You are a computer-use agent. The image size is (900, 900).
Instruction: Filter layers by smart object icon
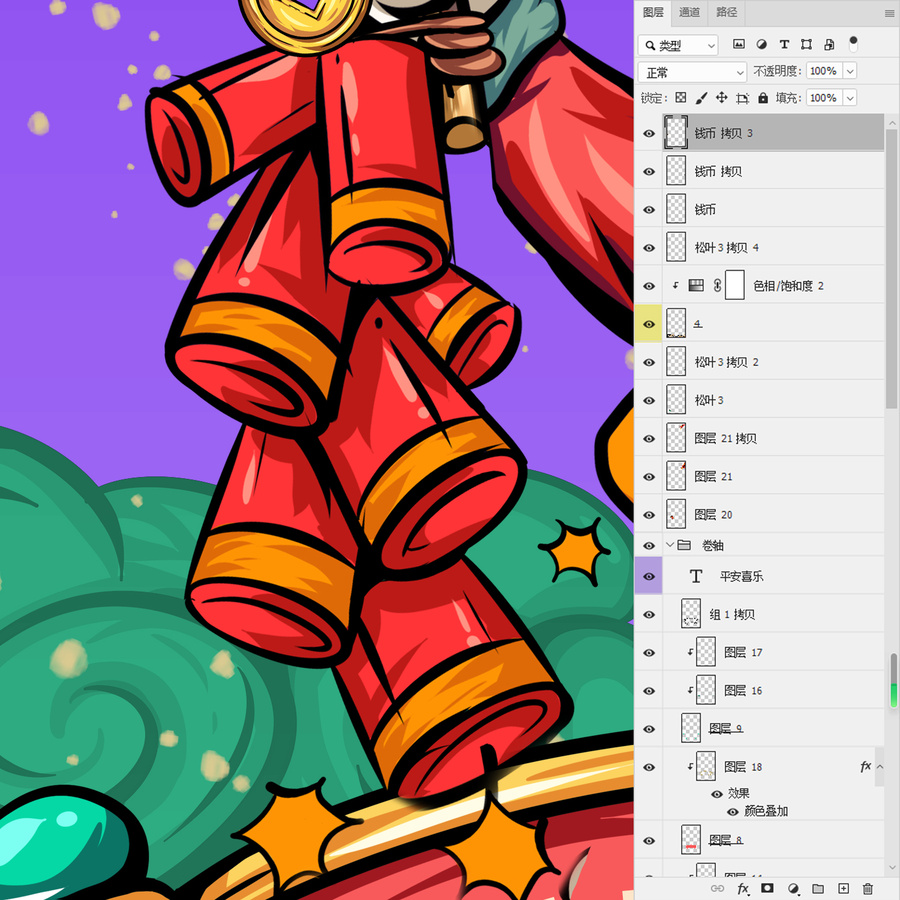pos(829,44)
